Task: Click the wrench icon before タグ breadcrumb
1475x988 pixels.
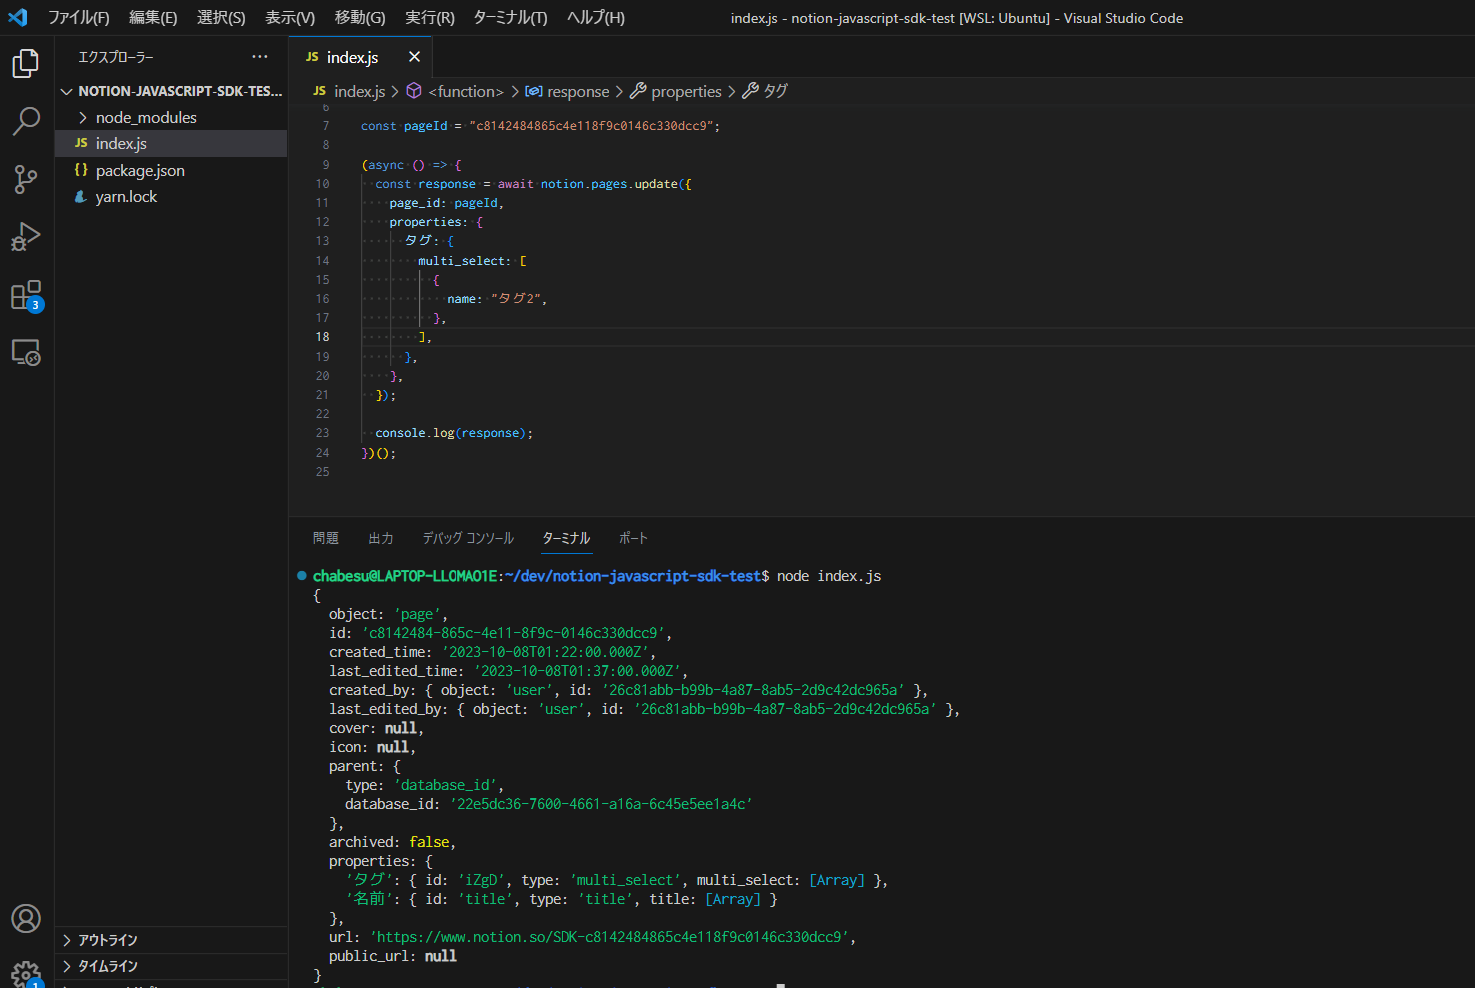Action: click(x=750, y=91)
